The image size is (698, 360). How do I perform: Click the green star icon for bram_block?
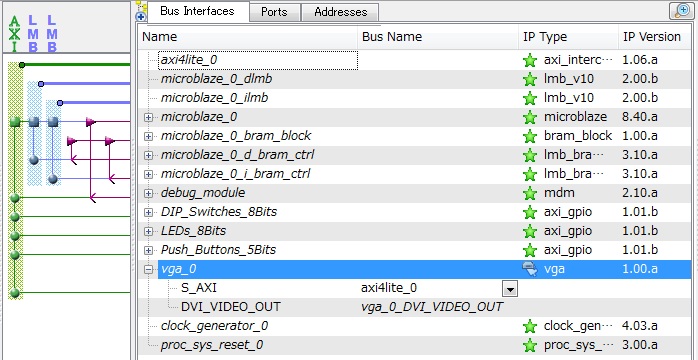pos(530,136)
